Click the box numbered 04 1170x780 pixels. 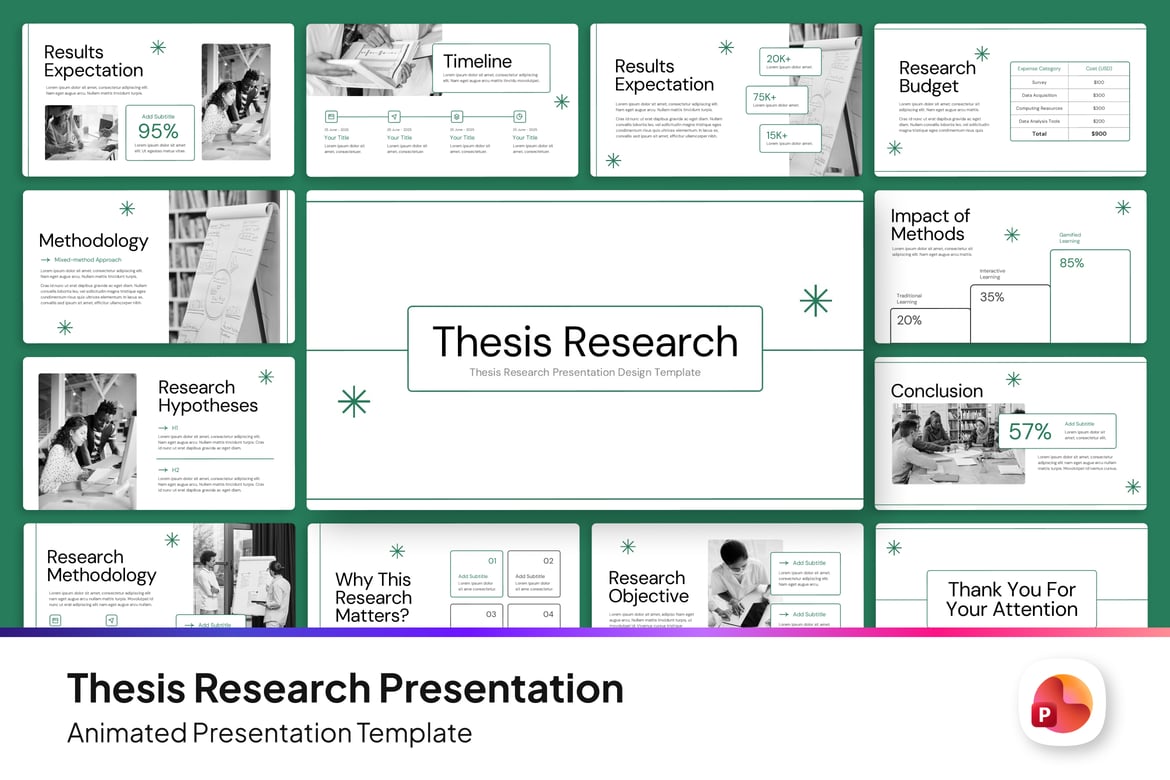[534, 616]
